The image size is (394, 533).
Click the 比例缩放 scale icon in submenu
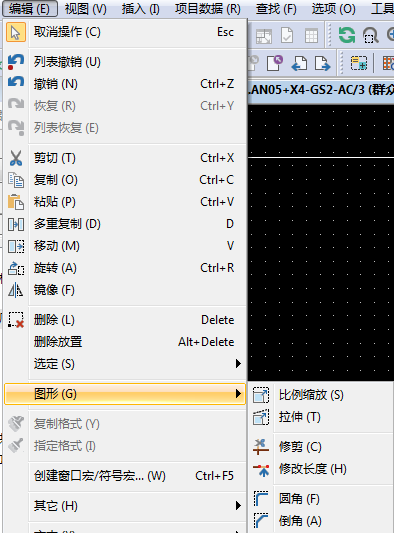click(x=261, y=395)
